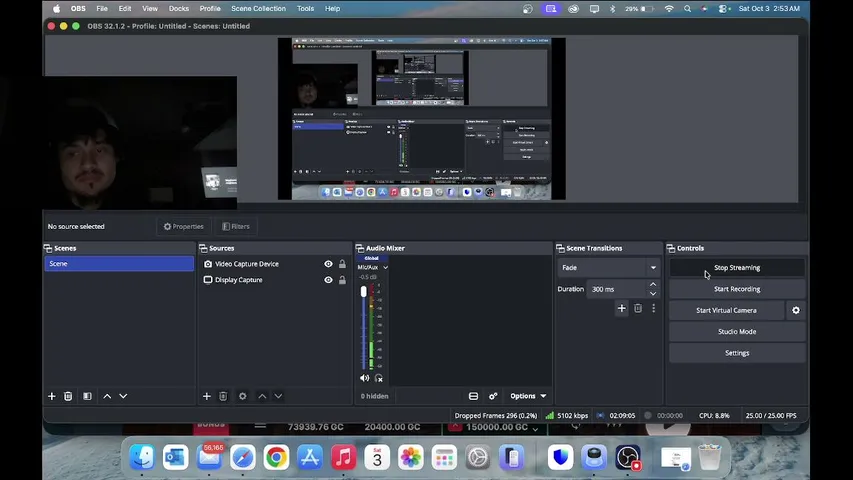Mute the Mic/Aux channel with speaker icon
This screenshot has width=853, height=480.
coord(364,378)
